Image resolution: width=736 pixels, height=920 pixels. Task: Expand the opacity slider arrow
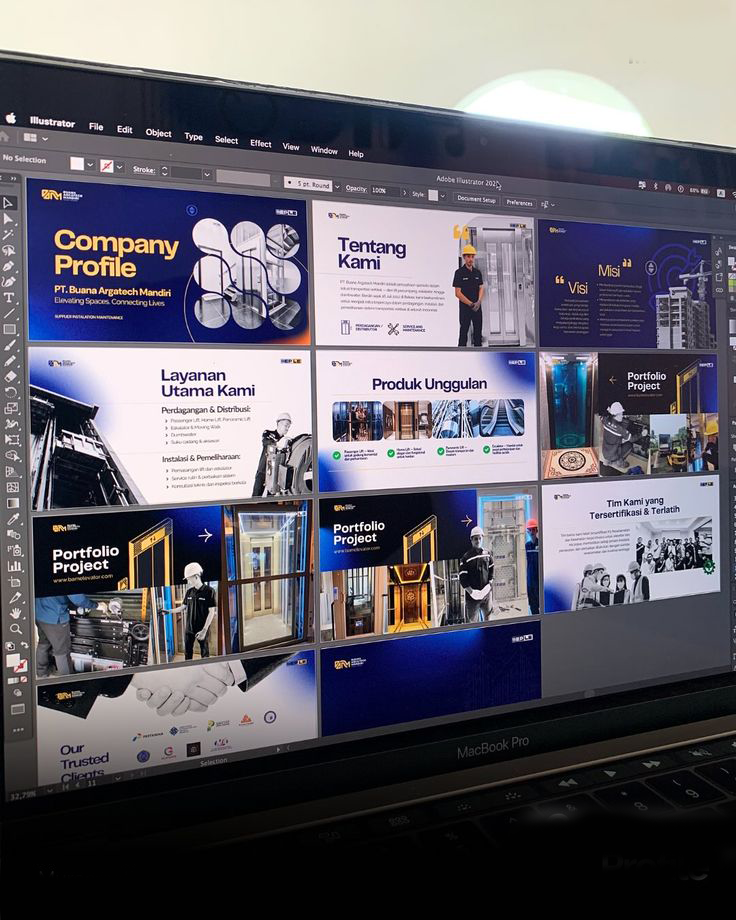coord(404,192)
